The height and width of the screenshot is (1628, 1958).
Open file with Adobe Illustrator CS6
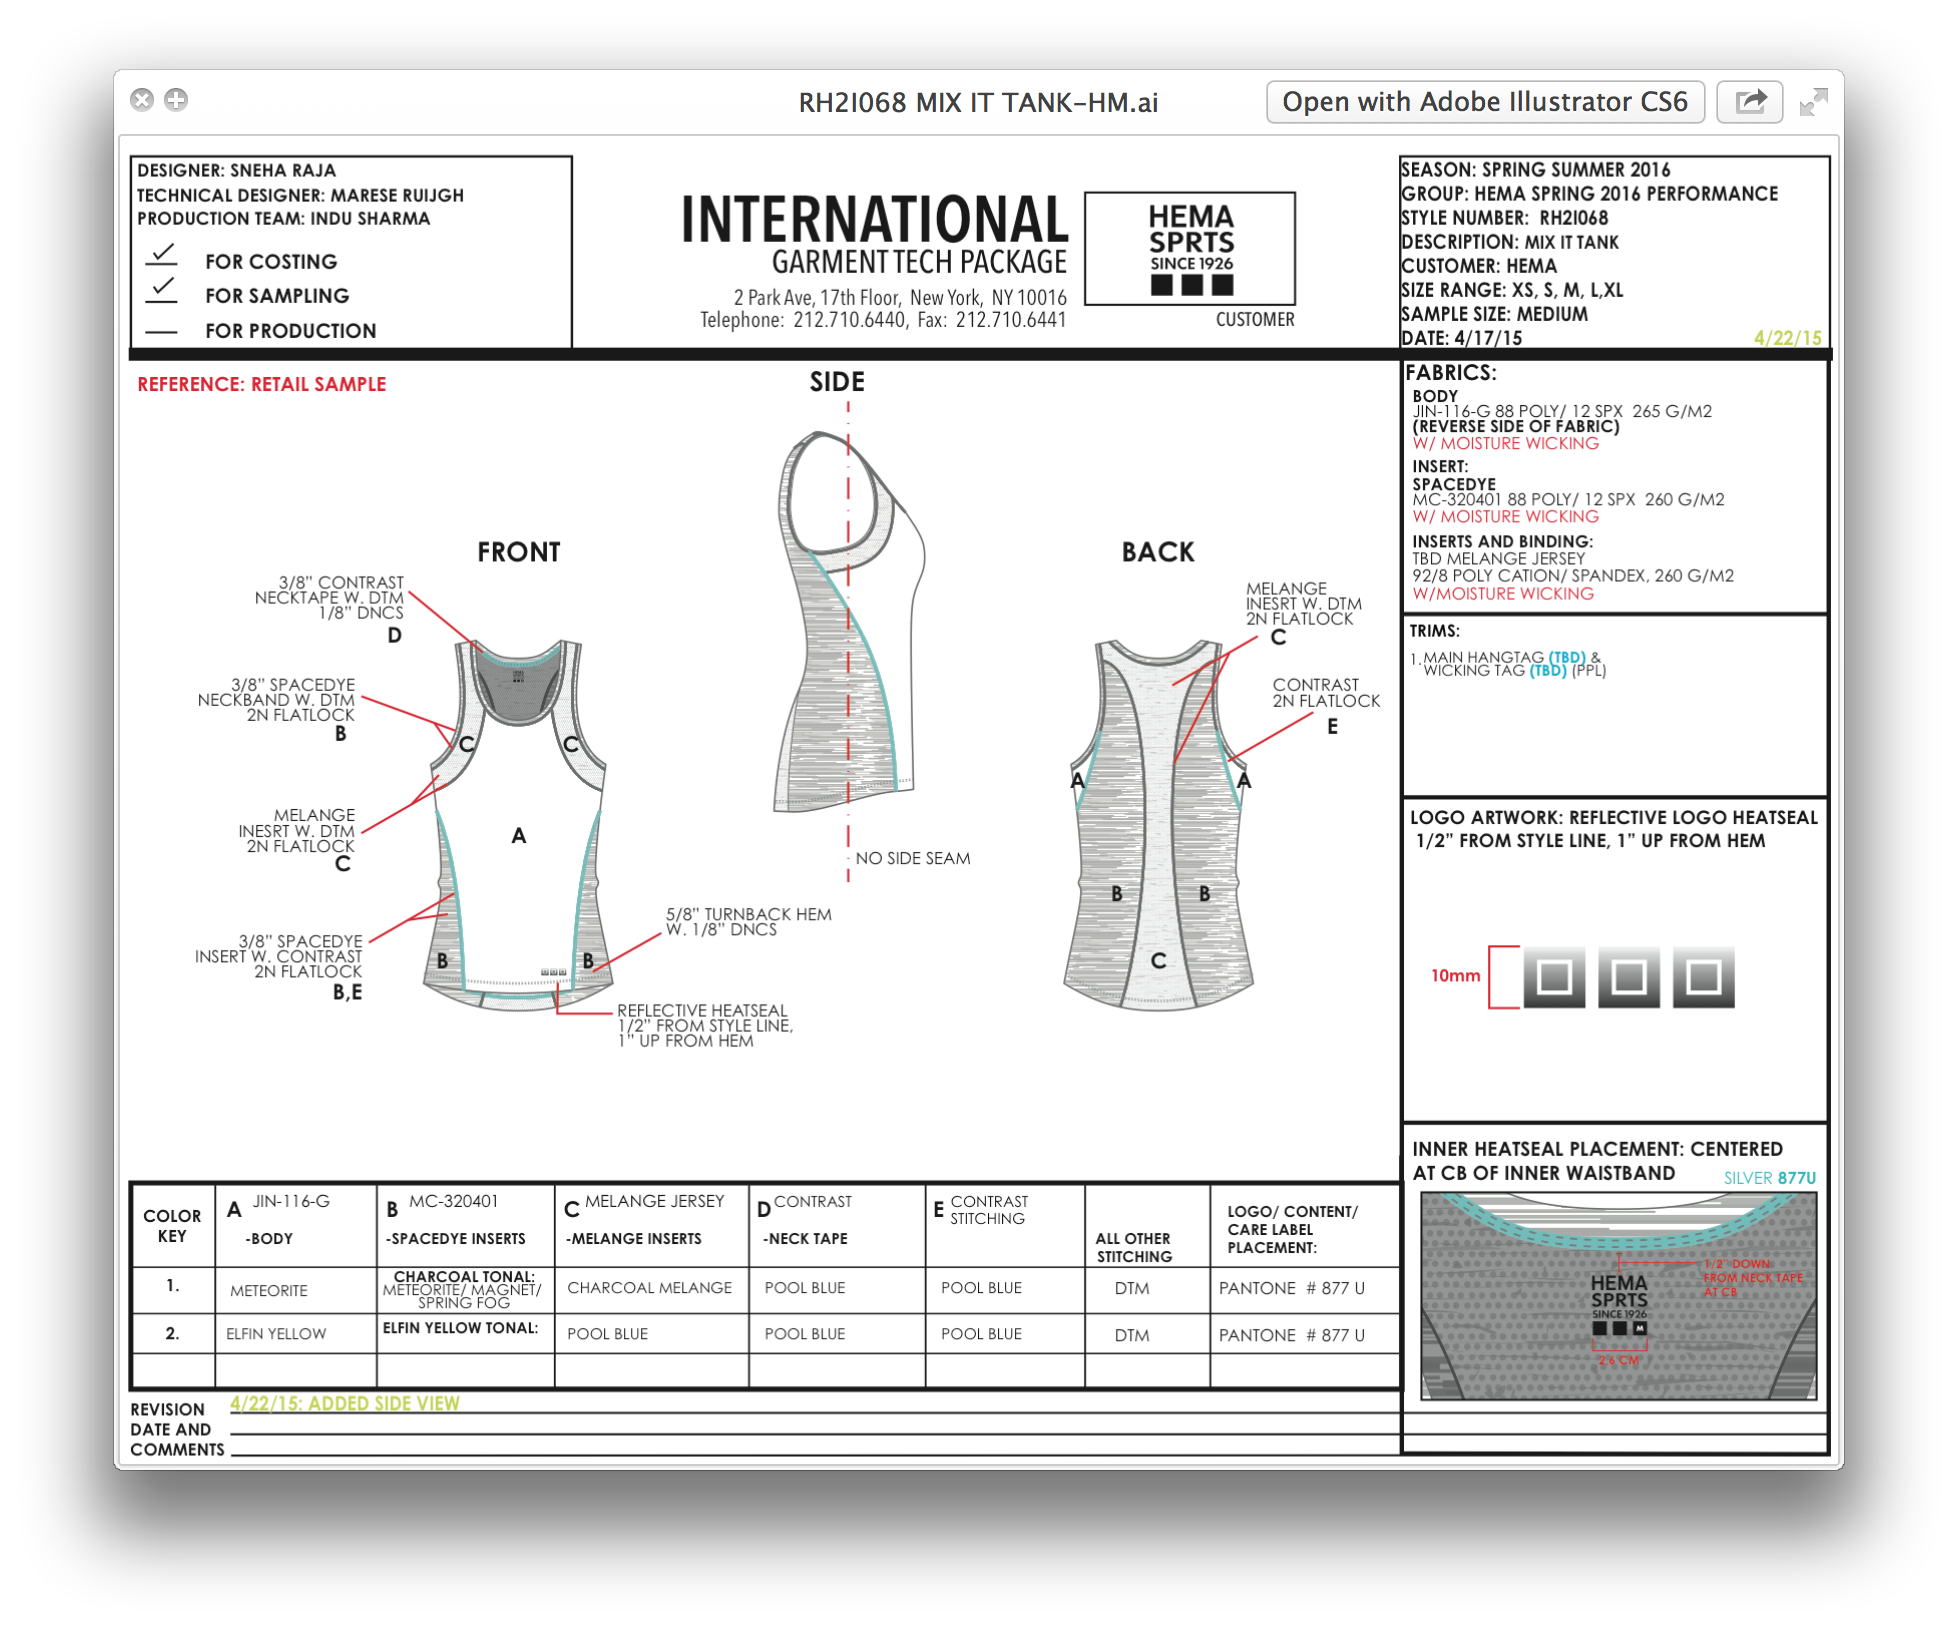(1484, 102)
